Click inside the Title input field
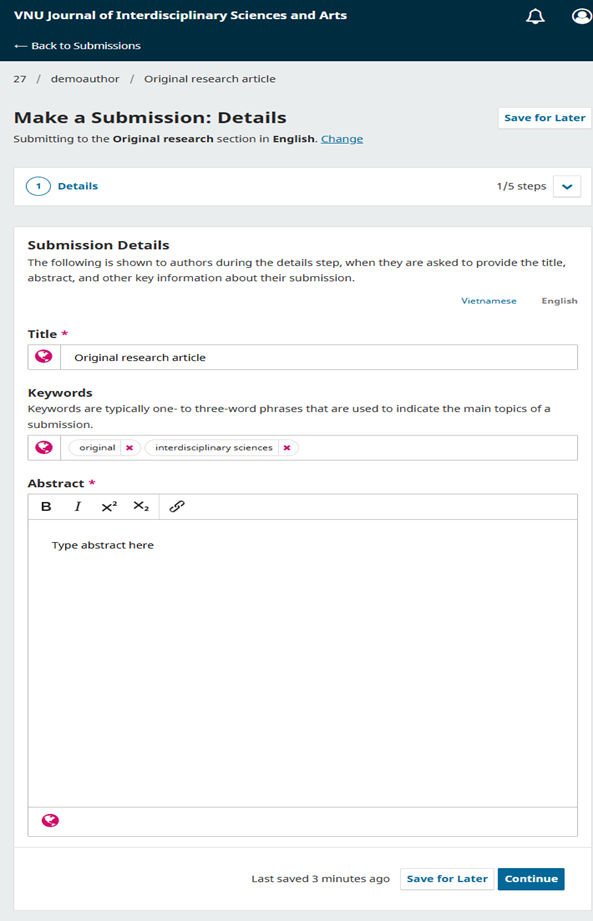This screenshot has width=593, height=921. (319, 357)
